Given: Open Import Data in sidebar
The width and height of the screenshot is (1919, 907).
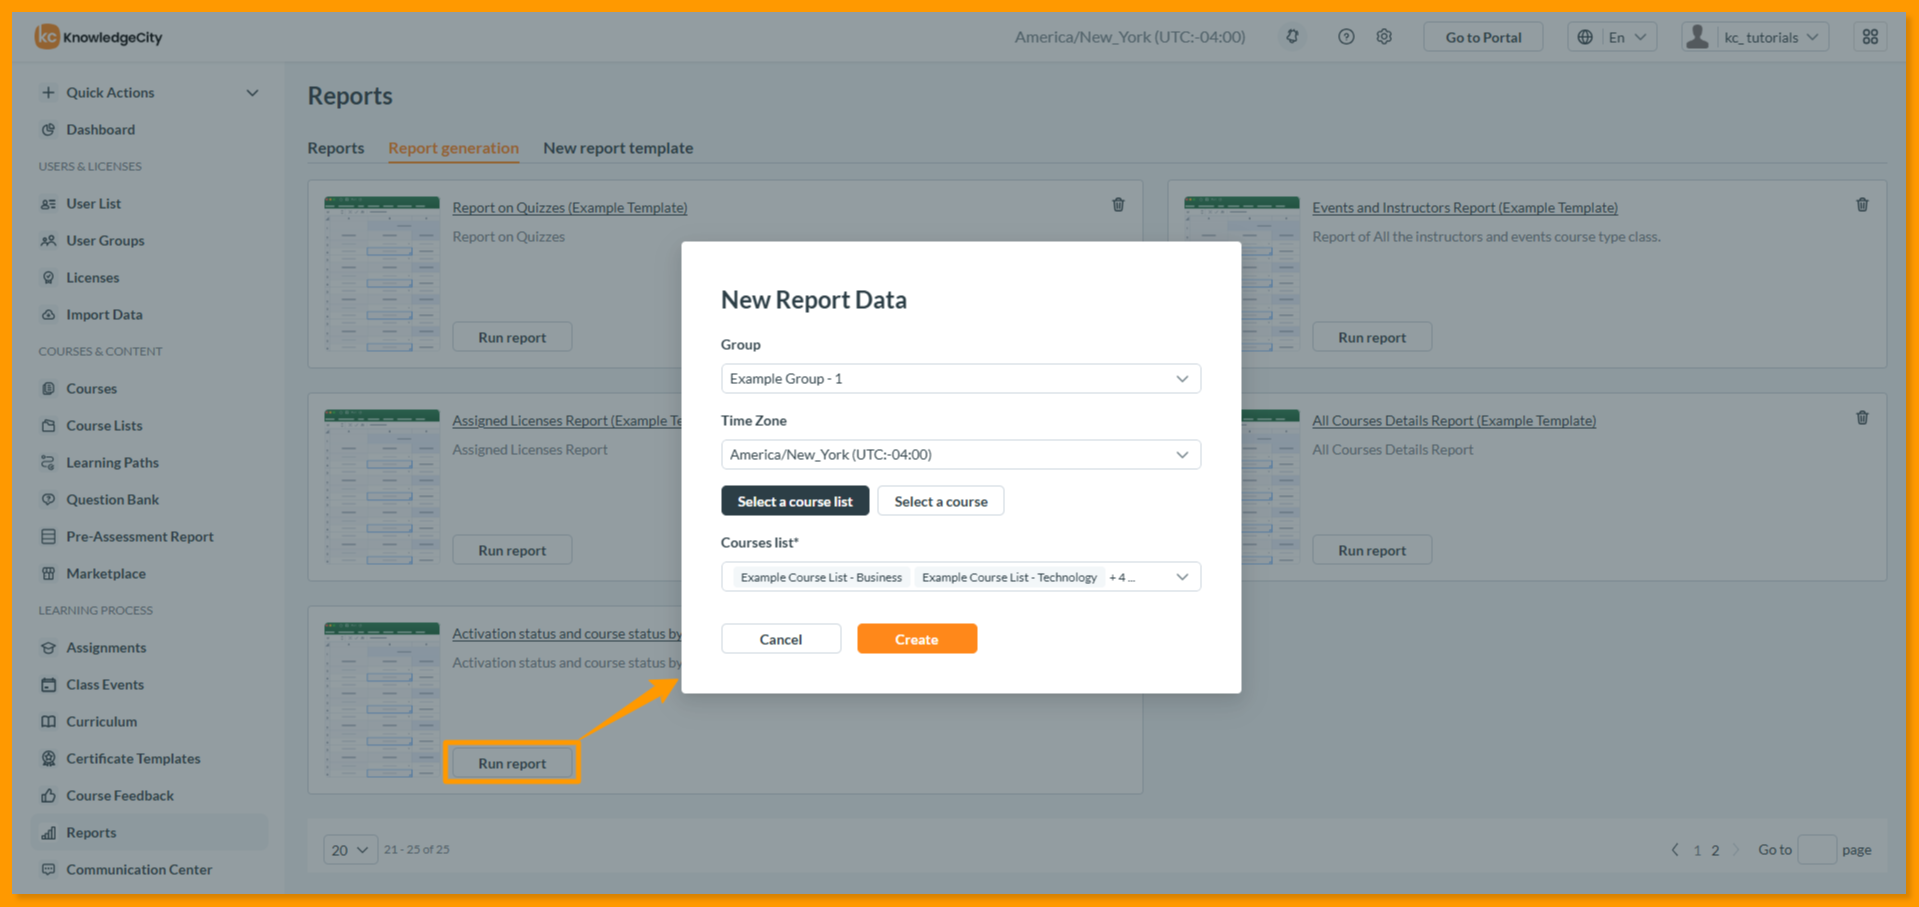Looking at the screenshot, I should tap(104, 314).
